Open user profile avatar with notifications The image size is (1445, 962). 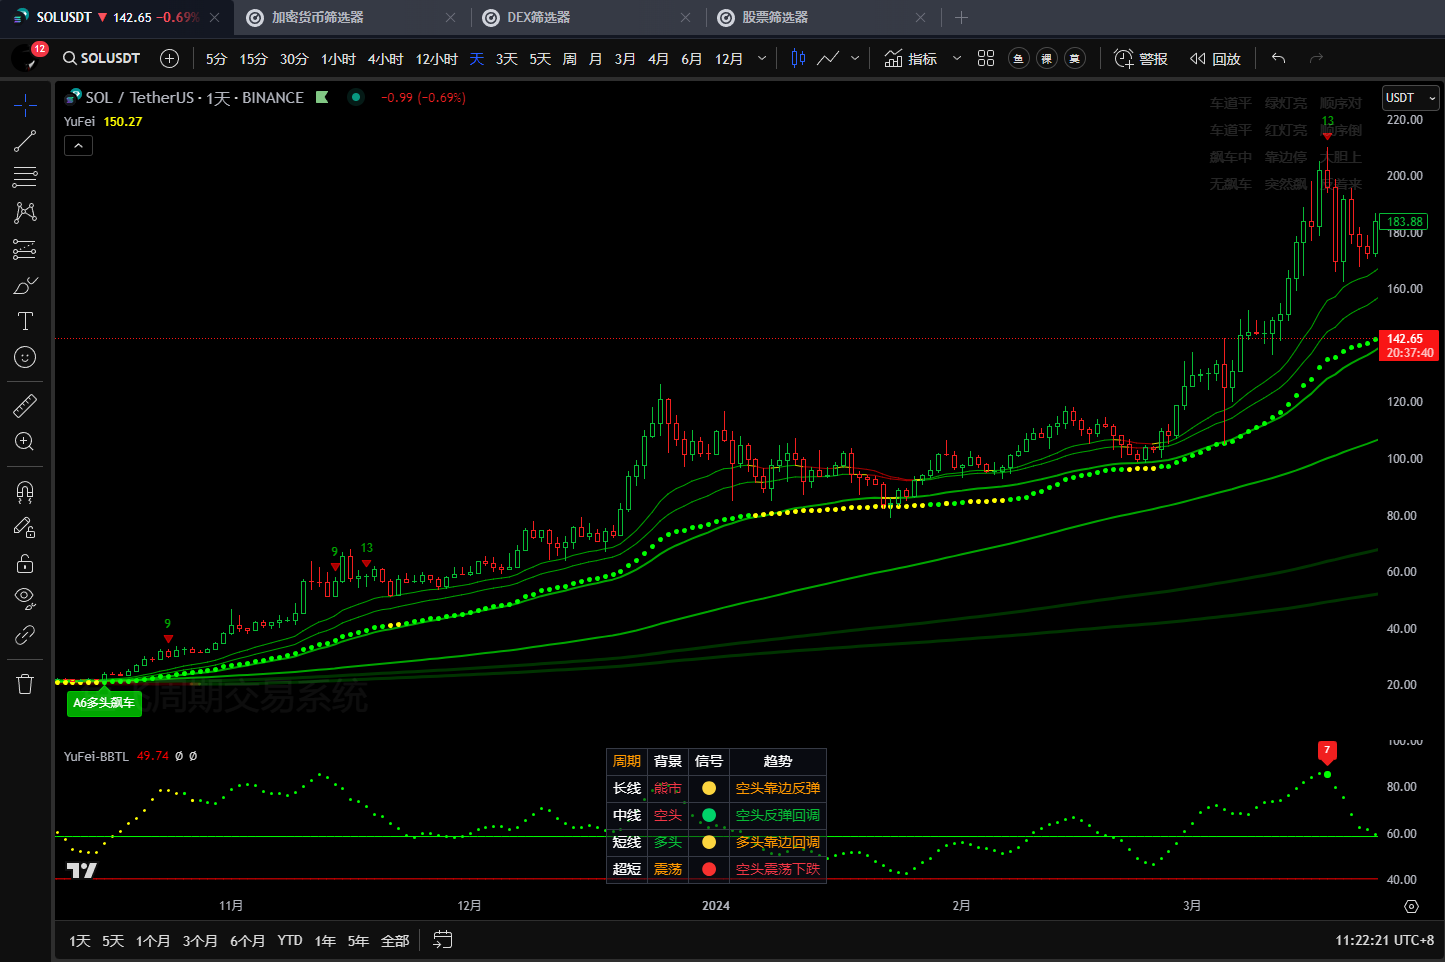point(28,57)
